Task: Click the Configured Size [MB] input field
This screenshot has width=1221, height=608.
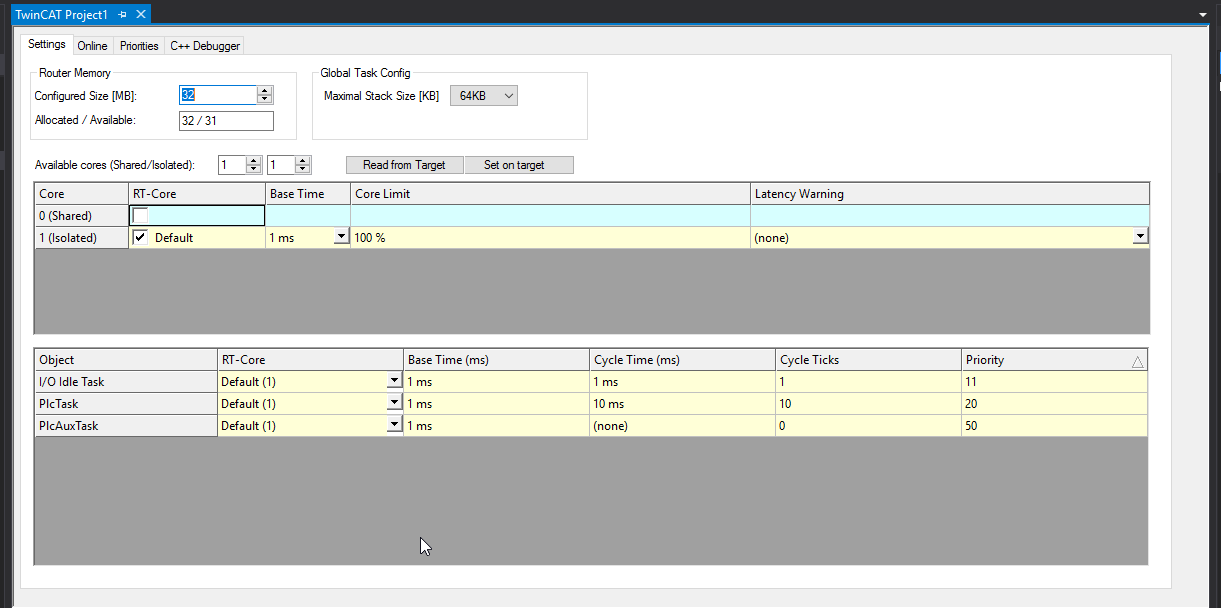Action: click(x=217, y=95)
